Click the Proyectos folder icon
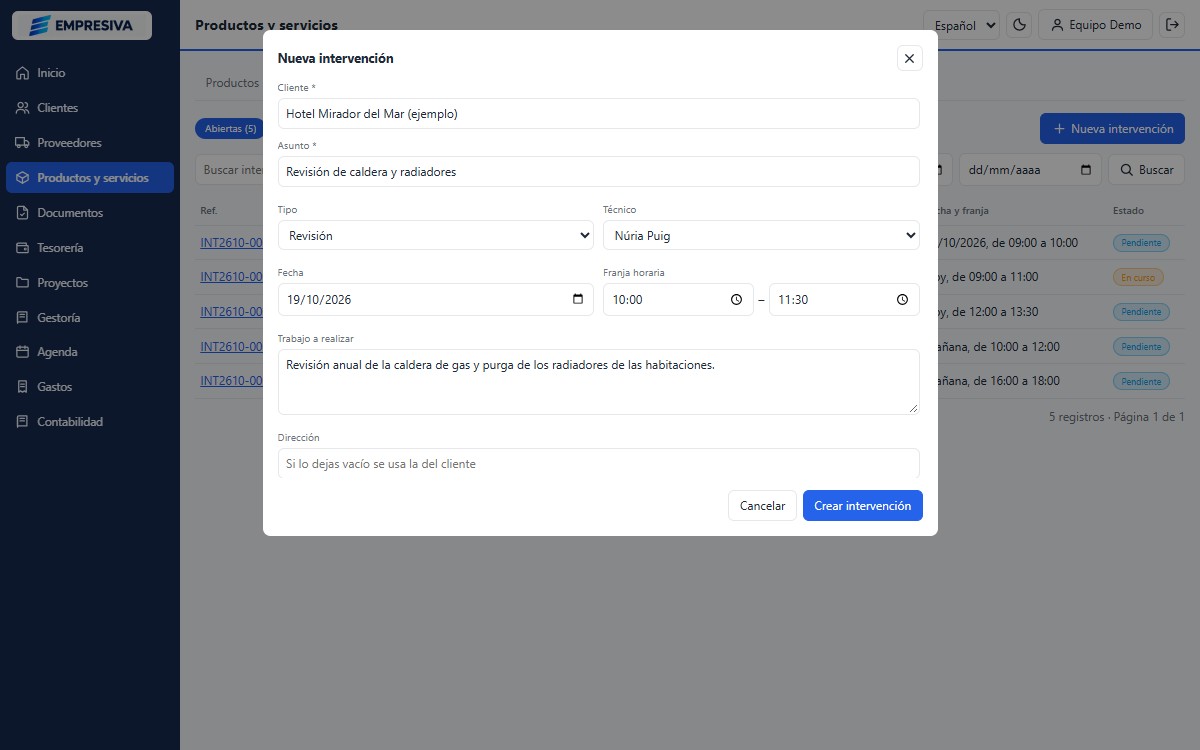 coord(22,283)
